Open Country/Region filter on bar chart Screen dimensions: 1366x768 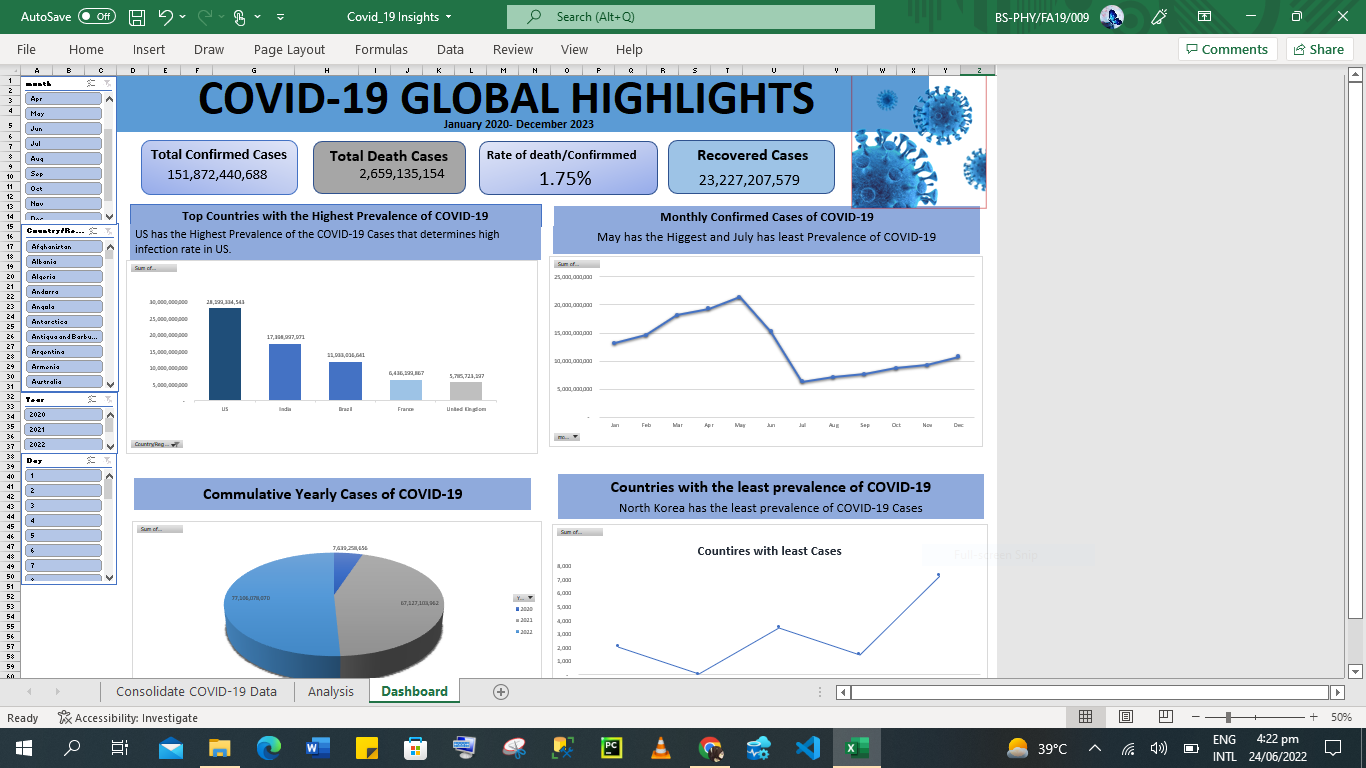pos(157,443)
